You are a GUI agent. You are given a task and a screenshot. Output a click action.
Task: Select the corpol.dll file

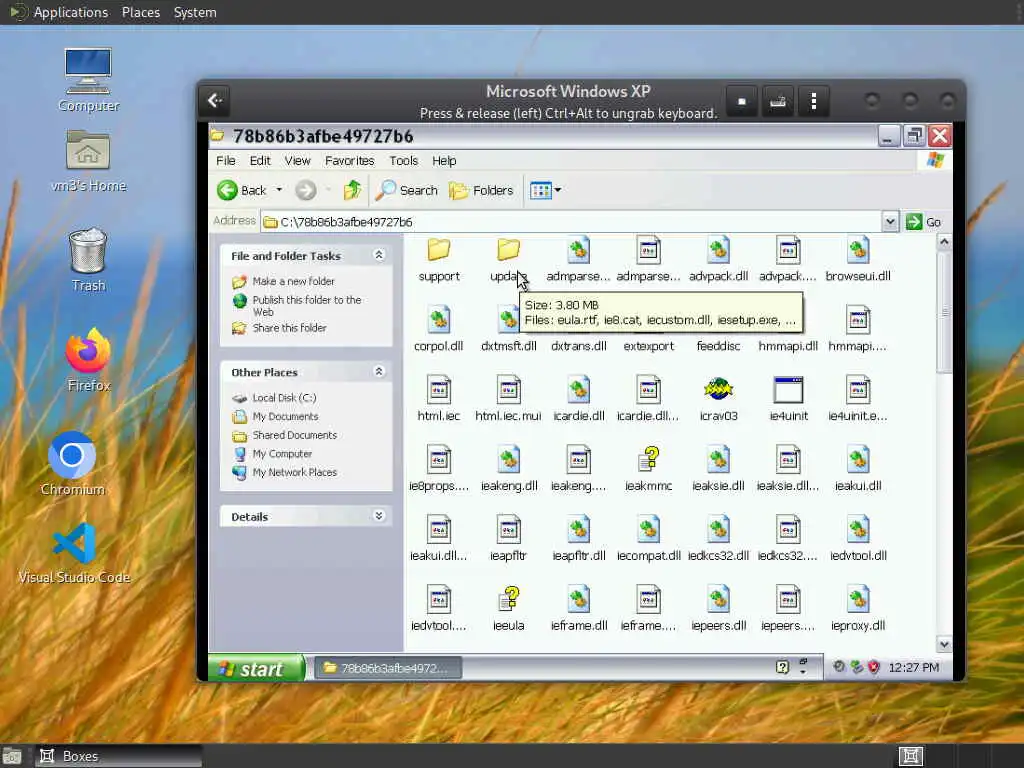click(438, 330)
